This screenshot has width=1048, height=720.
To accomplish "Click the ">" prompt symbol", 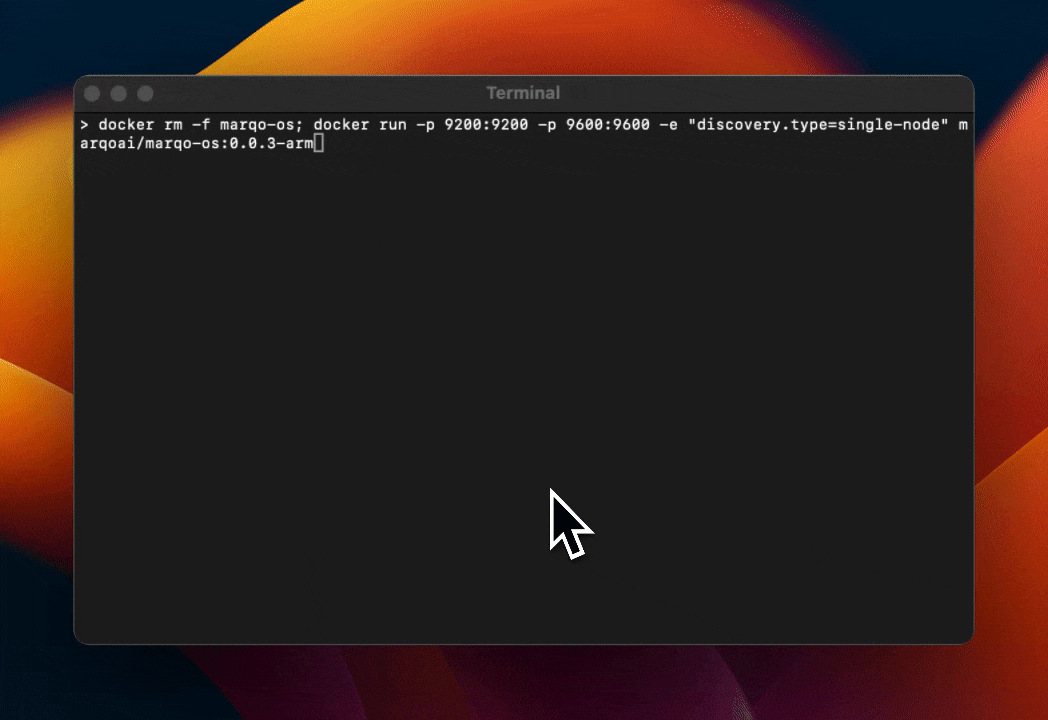I will pos(85,126).
